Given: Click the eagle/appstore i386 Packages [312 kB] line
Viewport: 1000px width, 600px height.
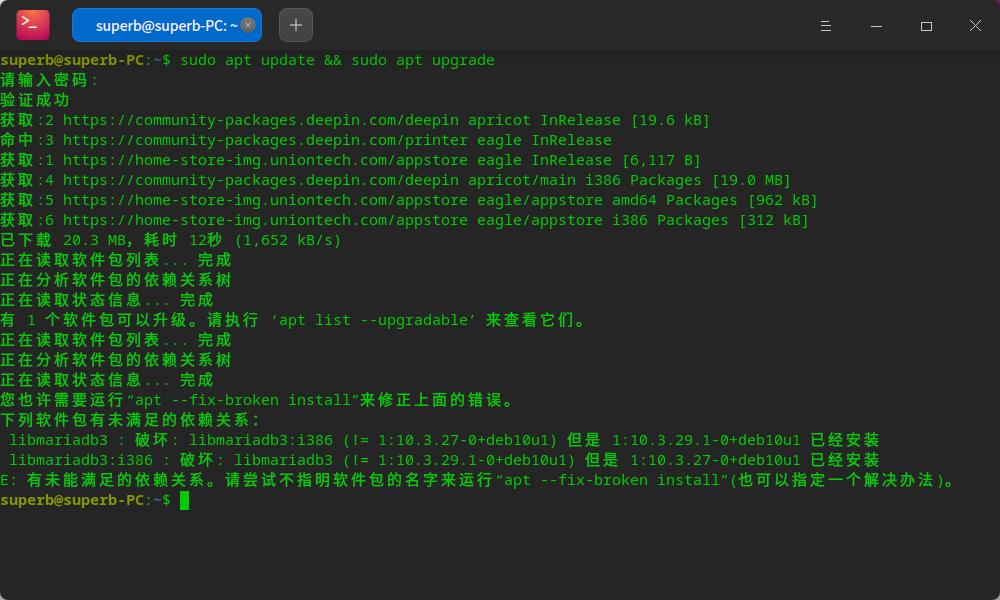Looking at the screenshot, I should 404,220.
